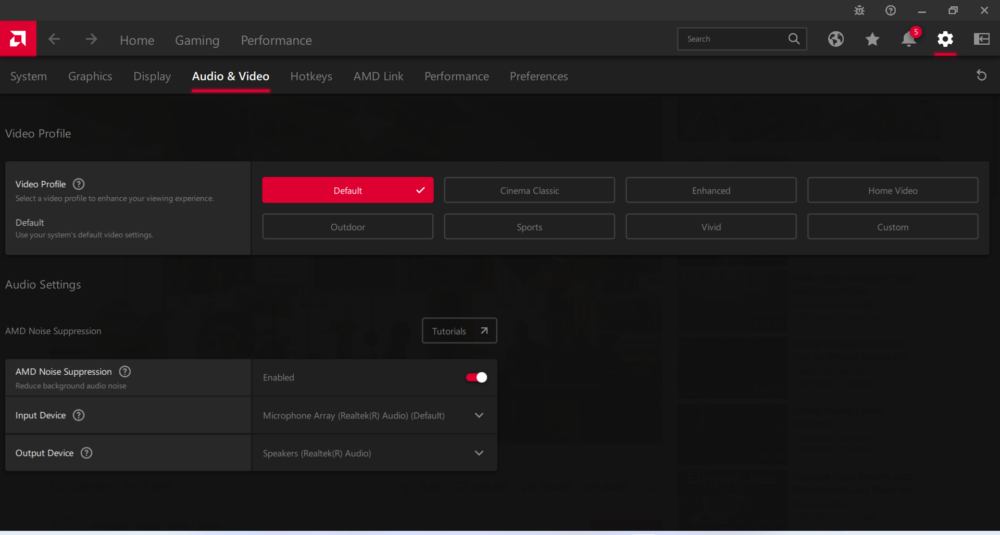Go back with the left arrow icon
Viewport: 1000px width, 535px height.
(54, 39)
